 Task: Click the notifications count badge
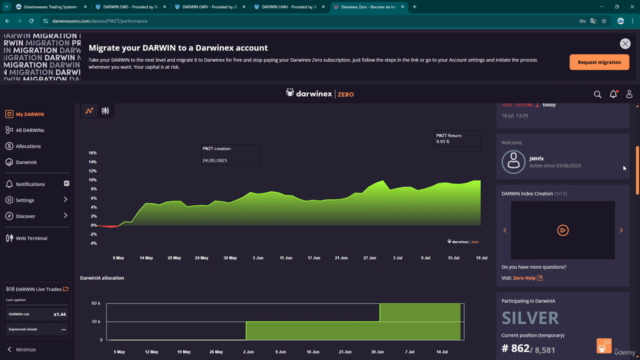67,184
